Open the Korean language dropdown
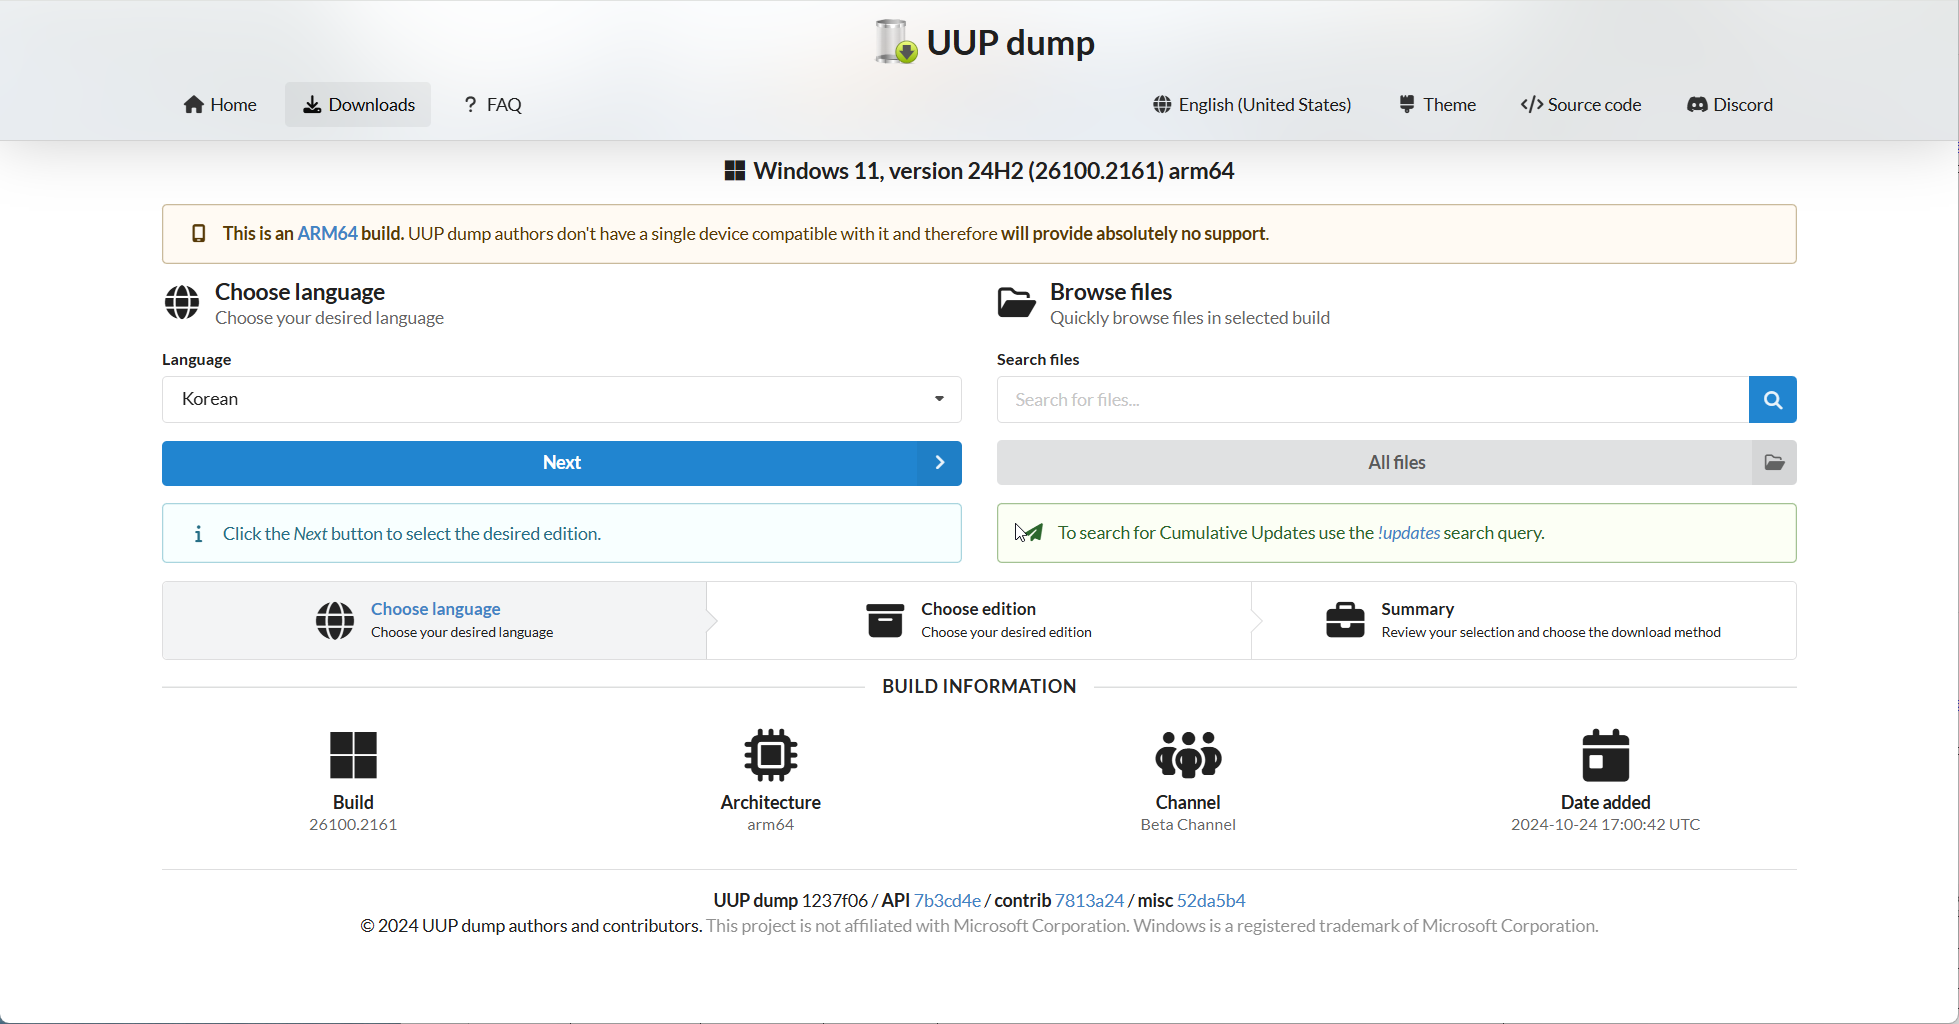This screenshot has height=1024, width=1959. 562,399
